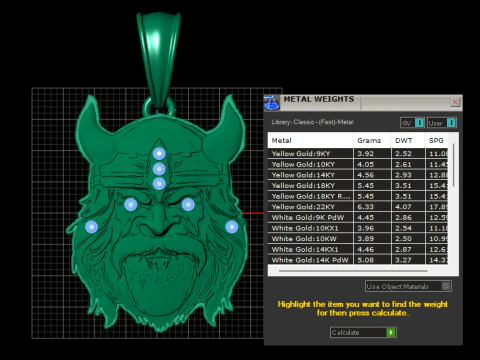Click the 2.50 DWT cell
Image resolution: width=480 pixels, height=360 pixels.
click(408, 239)
